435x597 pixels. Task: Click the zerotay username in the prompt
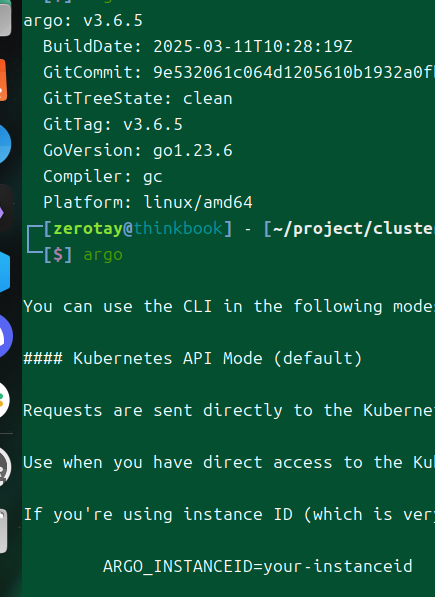(88, 228)
